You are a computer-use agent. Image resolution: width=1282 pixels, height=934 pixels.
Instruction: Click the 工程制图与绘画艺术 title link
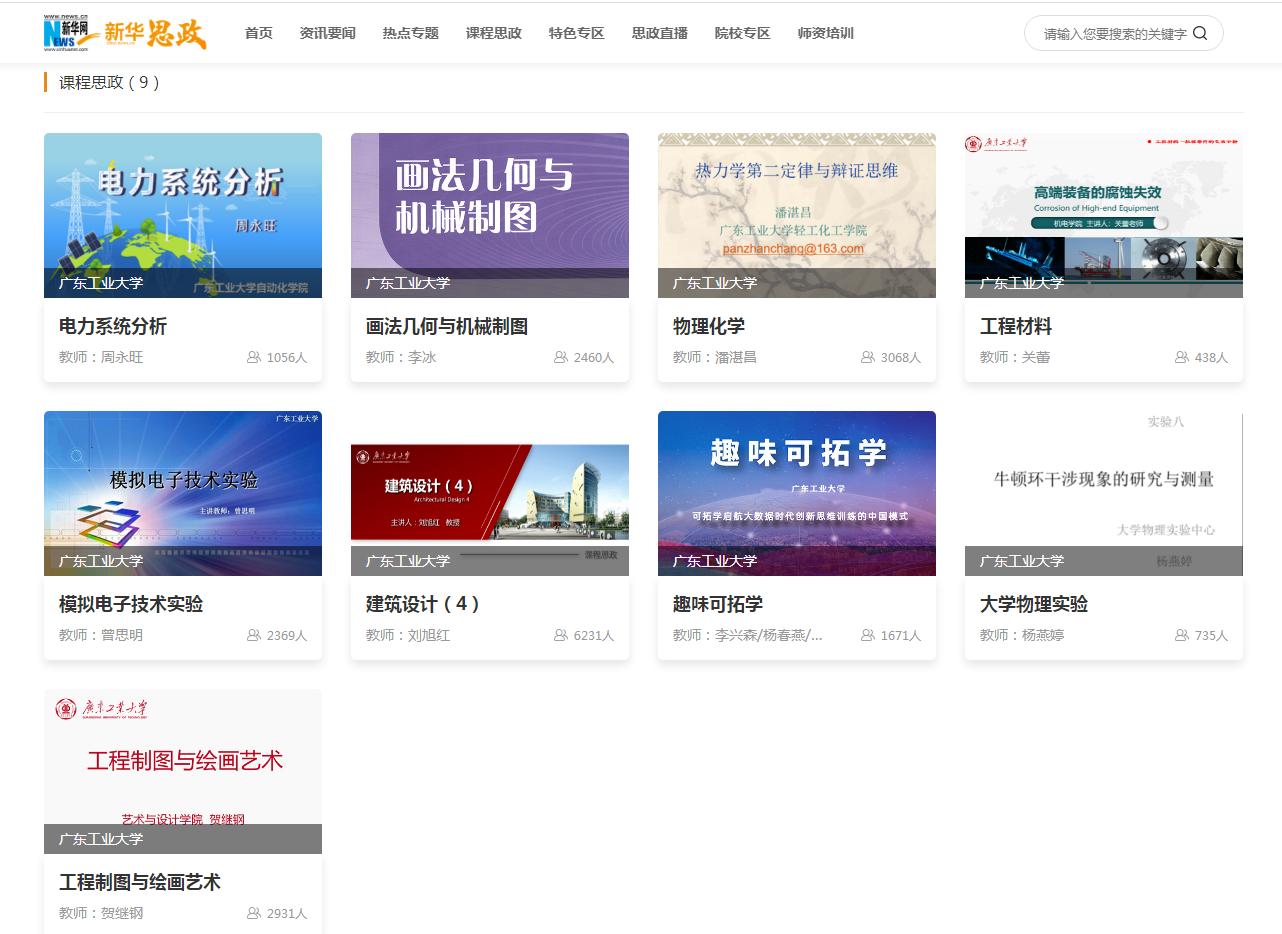[x=140, y=883]
